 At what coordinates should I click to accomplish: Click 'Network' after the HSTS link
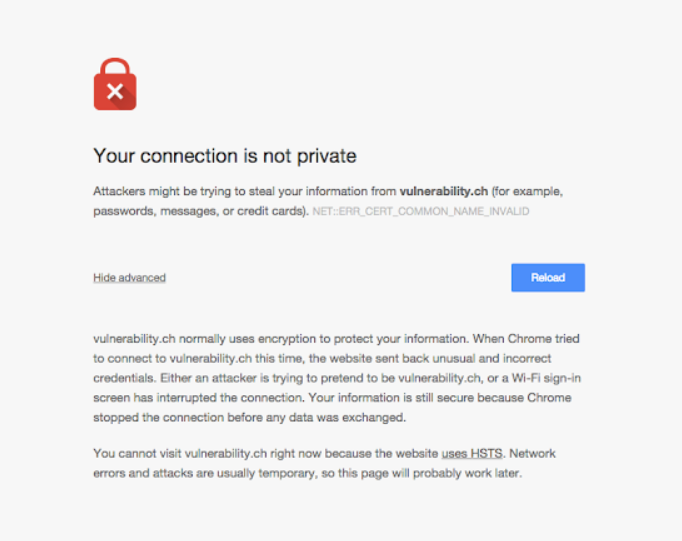(538, 454)
